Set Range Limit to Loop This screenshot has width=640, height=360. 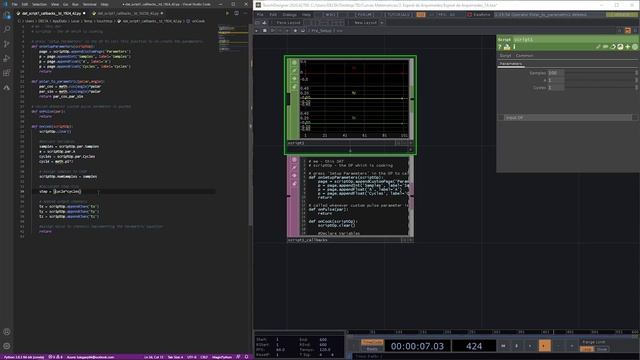(587, 349)
